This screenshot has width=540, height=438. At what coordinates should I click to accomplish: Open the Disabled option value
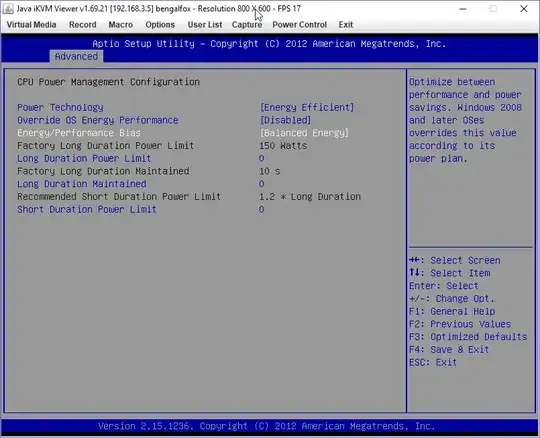coord(285,120)
